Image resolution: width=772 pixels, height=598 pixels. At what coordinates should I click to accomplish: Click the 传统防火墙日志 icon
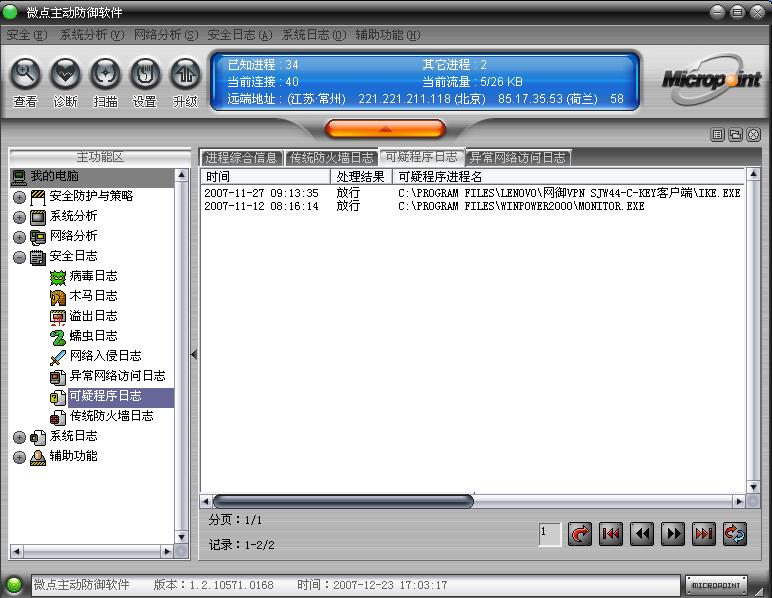[58, 417]
